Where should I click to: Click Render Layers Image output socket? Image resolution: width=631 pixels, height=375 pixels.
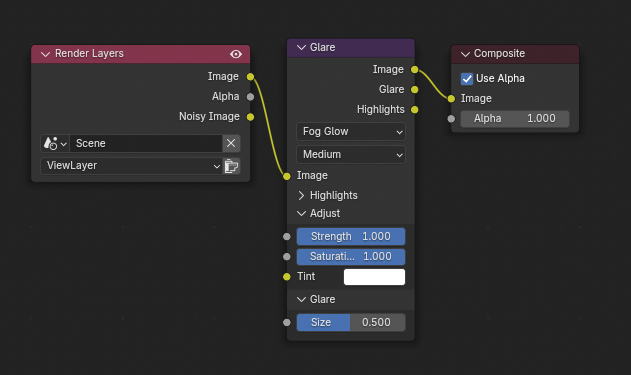[x=250, y=77]
